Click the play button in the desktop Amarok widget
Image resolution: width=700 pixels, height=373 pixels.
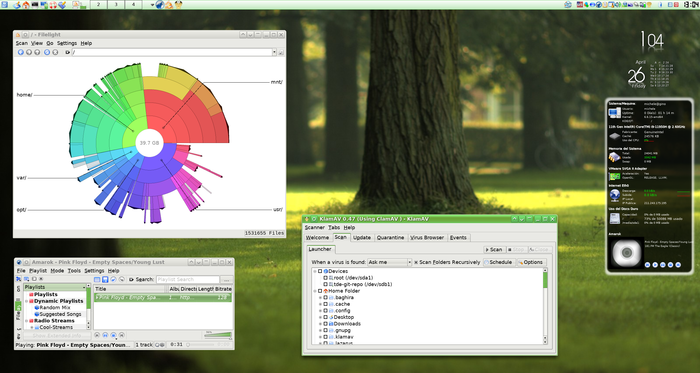coord(655,265)
